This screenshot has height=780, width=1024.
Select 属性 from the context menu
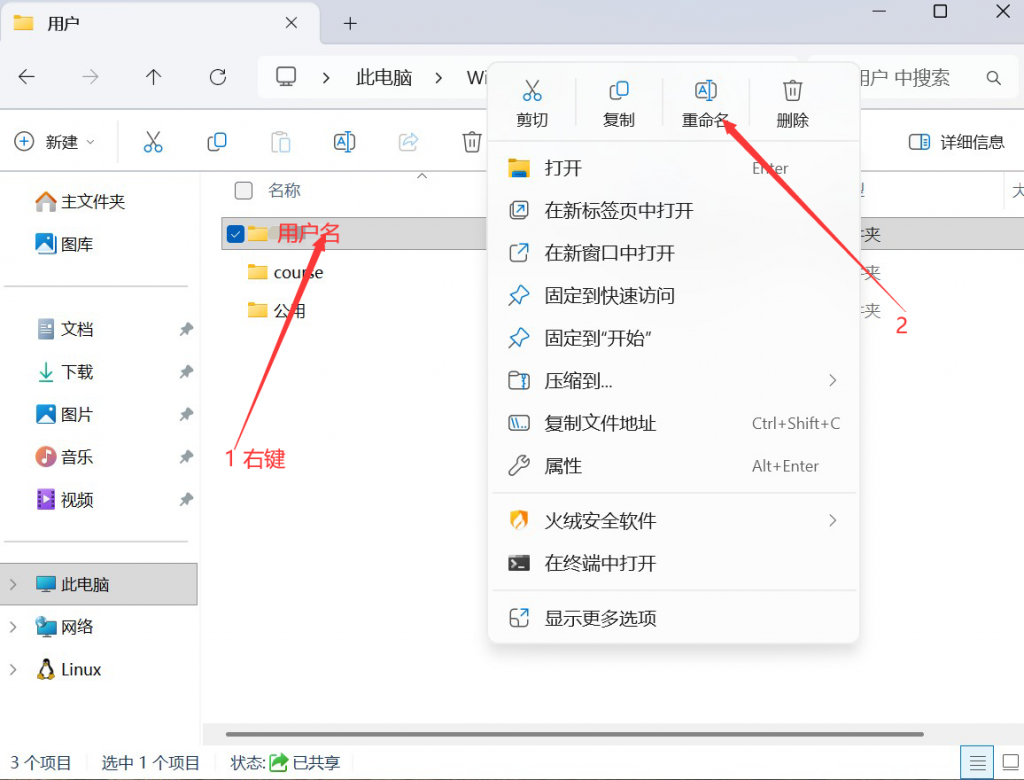click(x=563, y=466)
